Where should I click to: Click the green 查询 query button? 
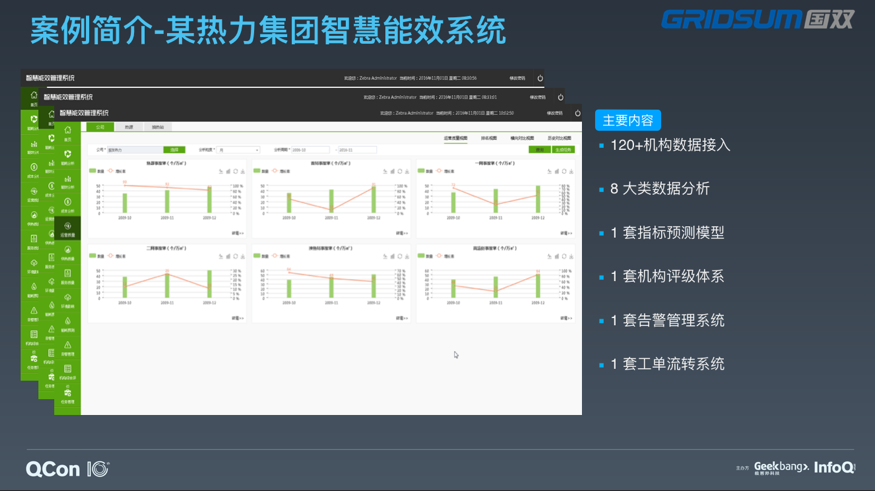pos(540,150)
